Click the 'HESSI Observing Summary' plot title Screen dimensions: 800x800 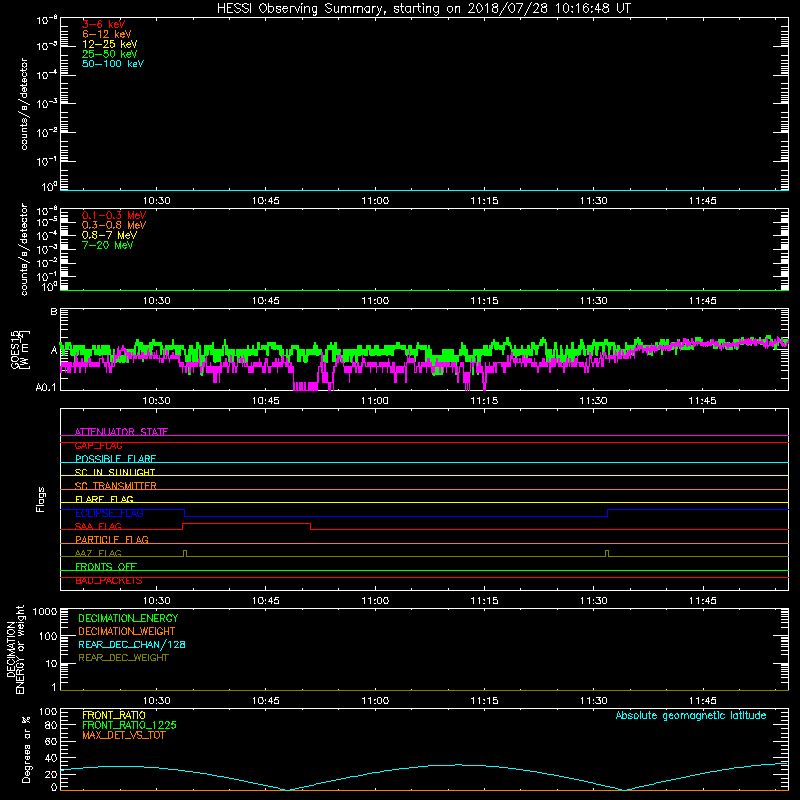[x=423, y=9]
